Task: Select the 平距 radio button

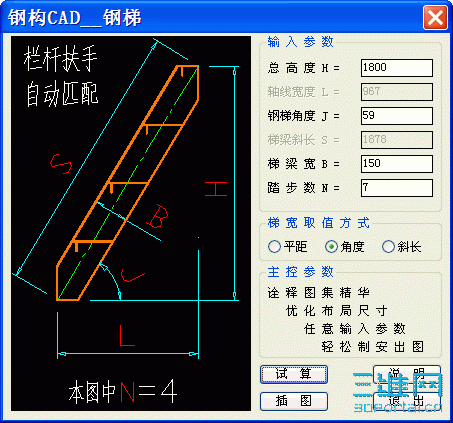Action: coord(274,247)
